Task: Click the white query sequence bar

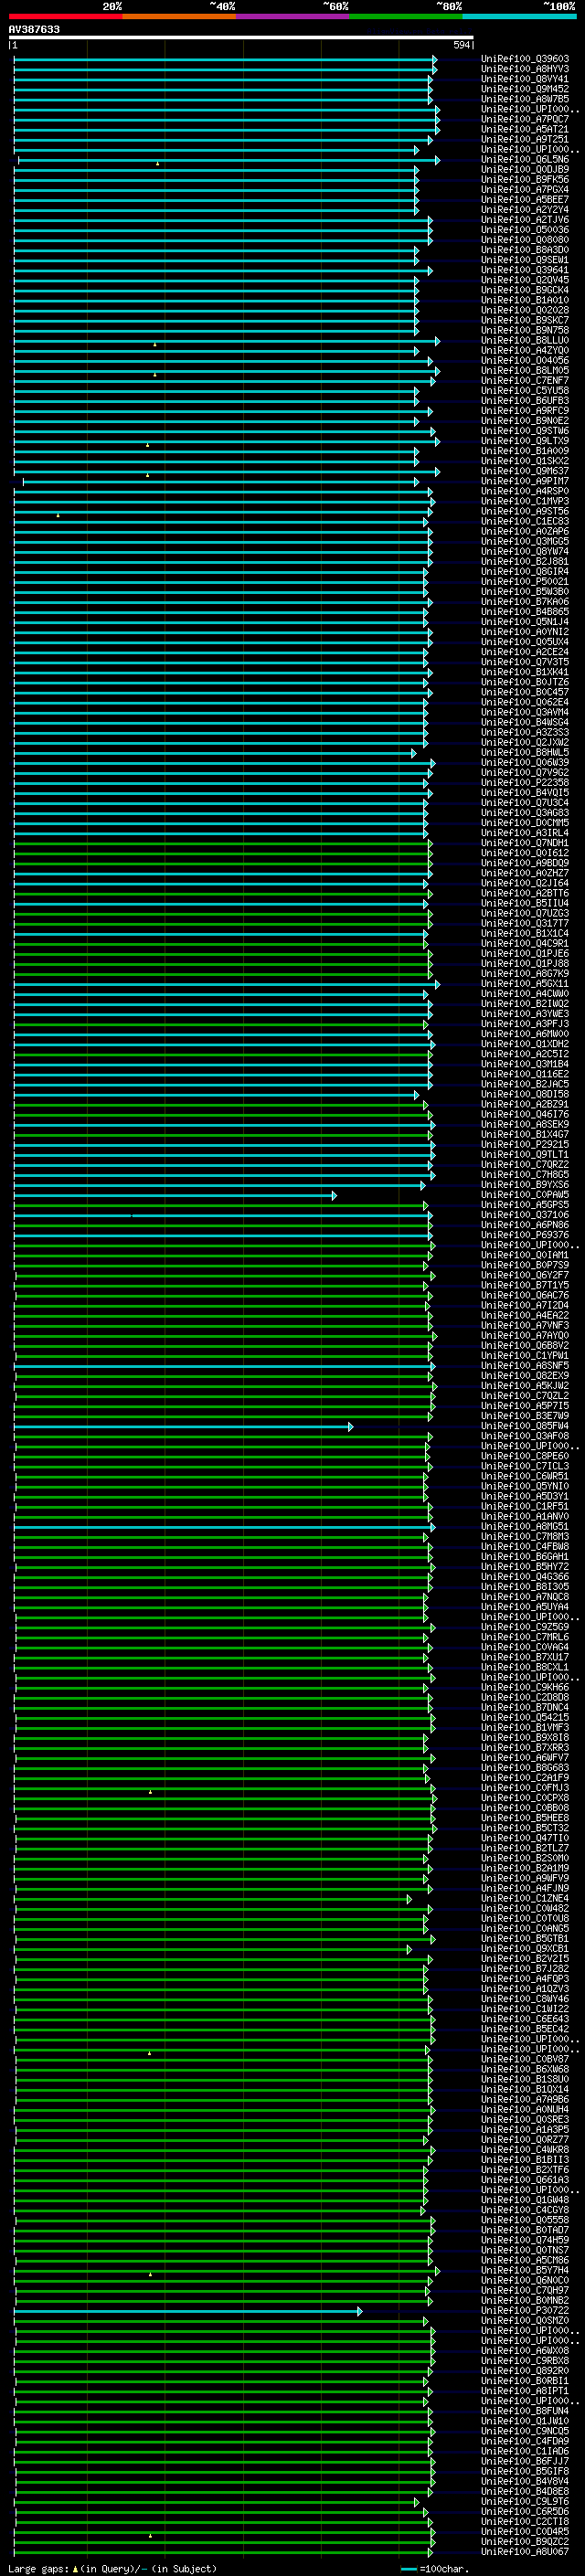Action: [x=241, y=37]
